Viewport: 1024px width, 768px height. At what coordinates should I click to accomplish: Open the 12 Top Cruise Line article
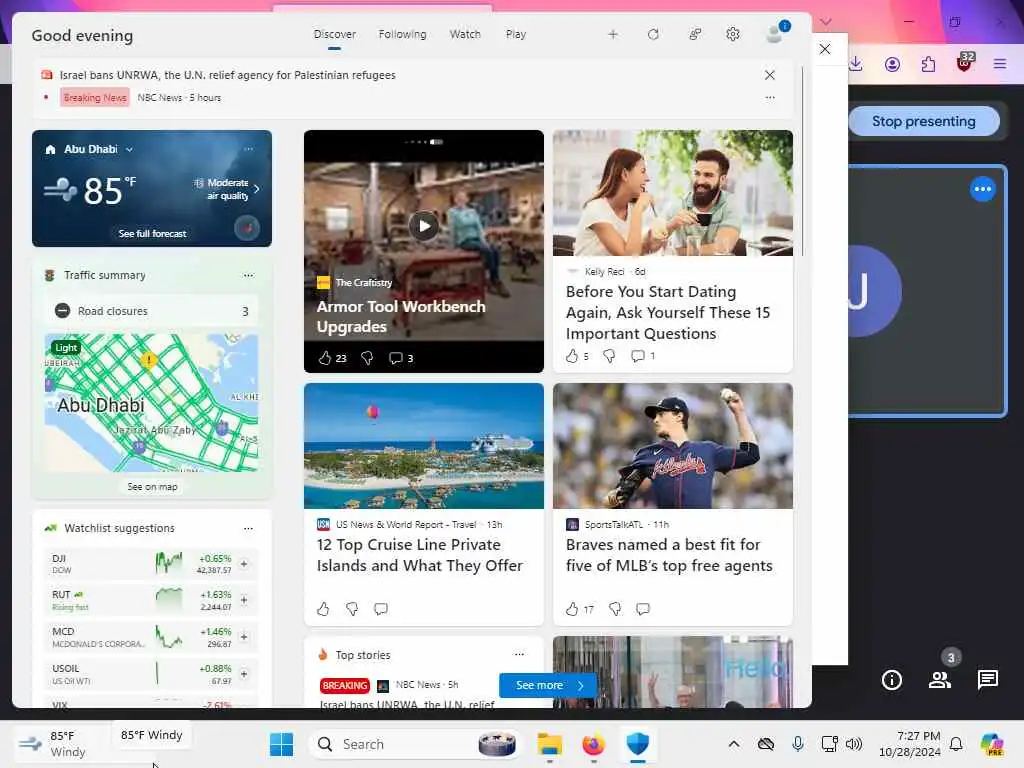coord(420,554)
